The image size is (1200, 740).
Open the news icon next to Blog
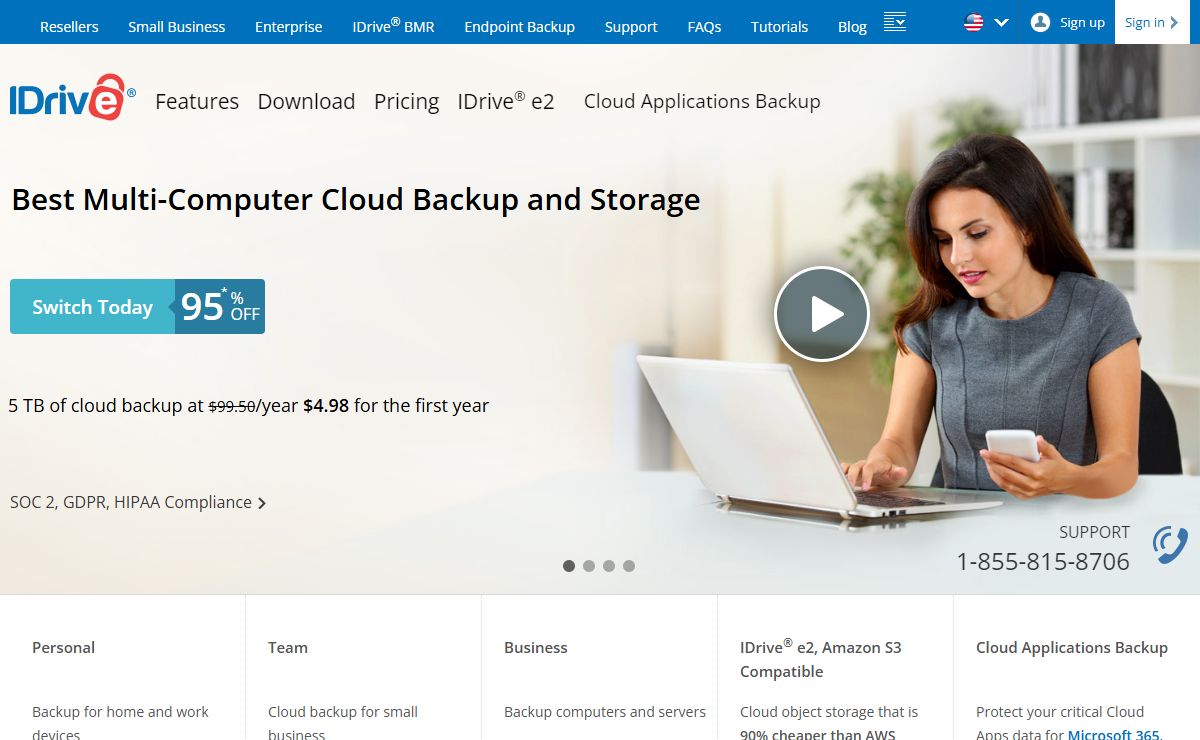(895, 22)
